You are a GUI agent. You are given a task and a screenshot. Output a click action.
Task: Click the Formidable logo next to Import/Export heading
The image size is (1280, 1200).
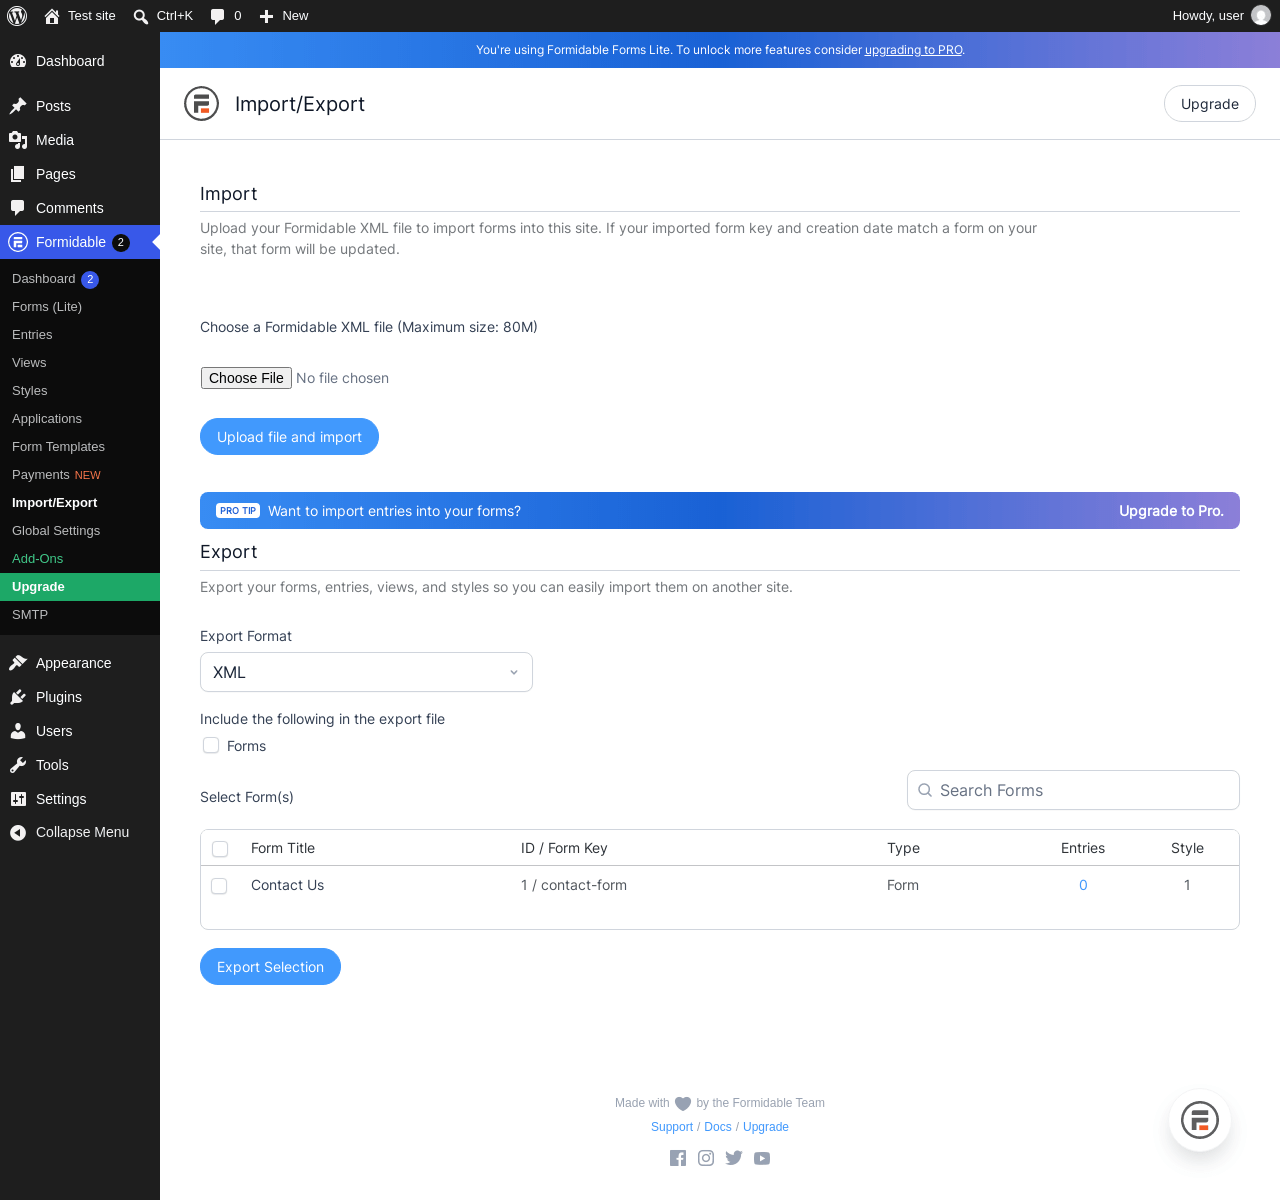202,104
